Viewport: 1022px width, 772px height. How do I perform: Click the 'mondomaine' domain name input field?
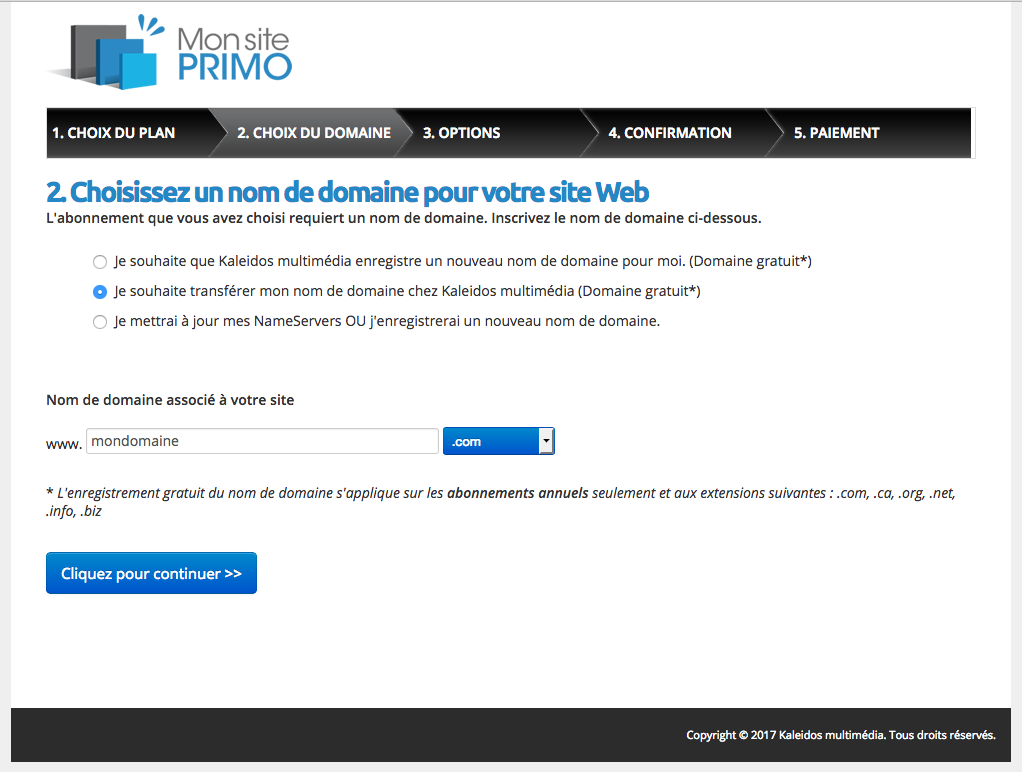262,441
